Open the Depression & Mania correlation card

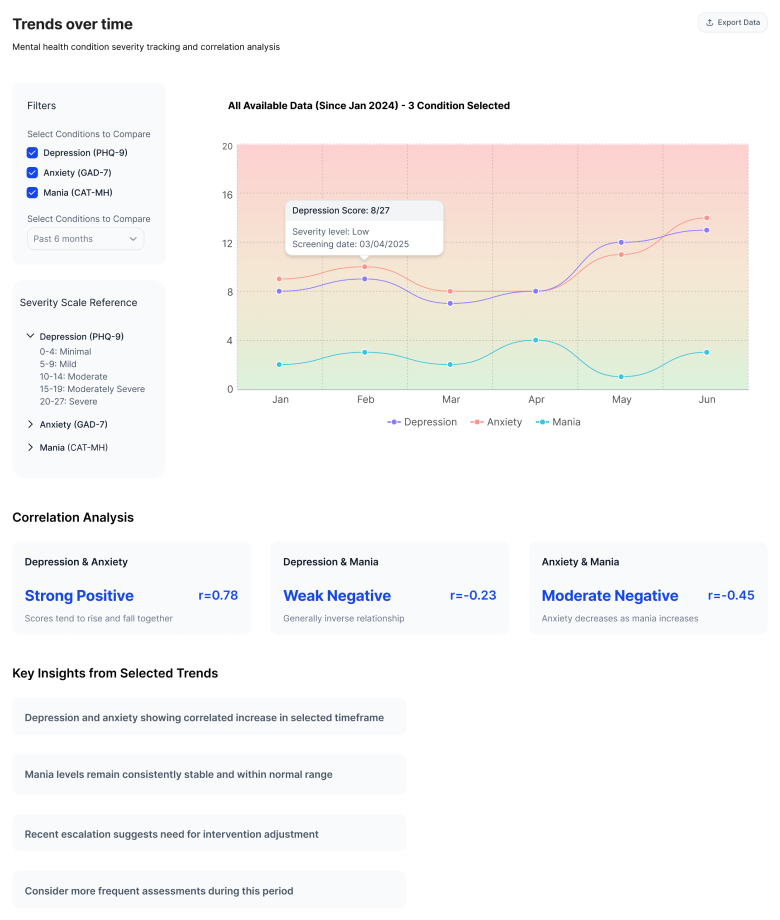coord(390,588)
